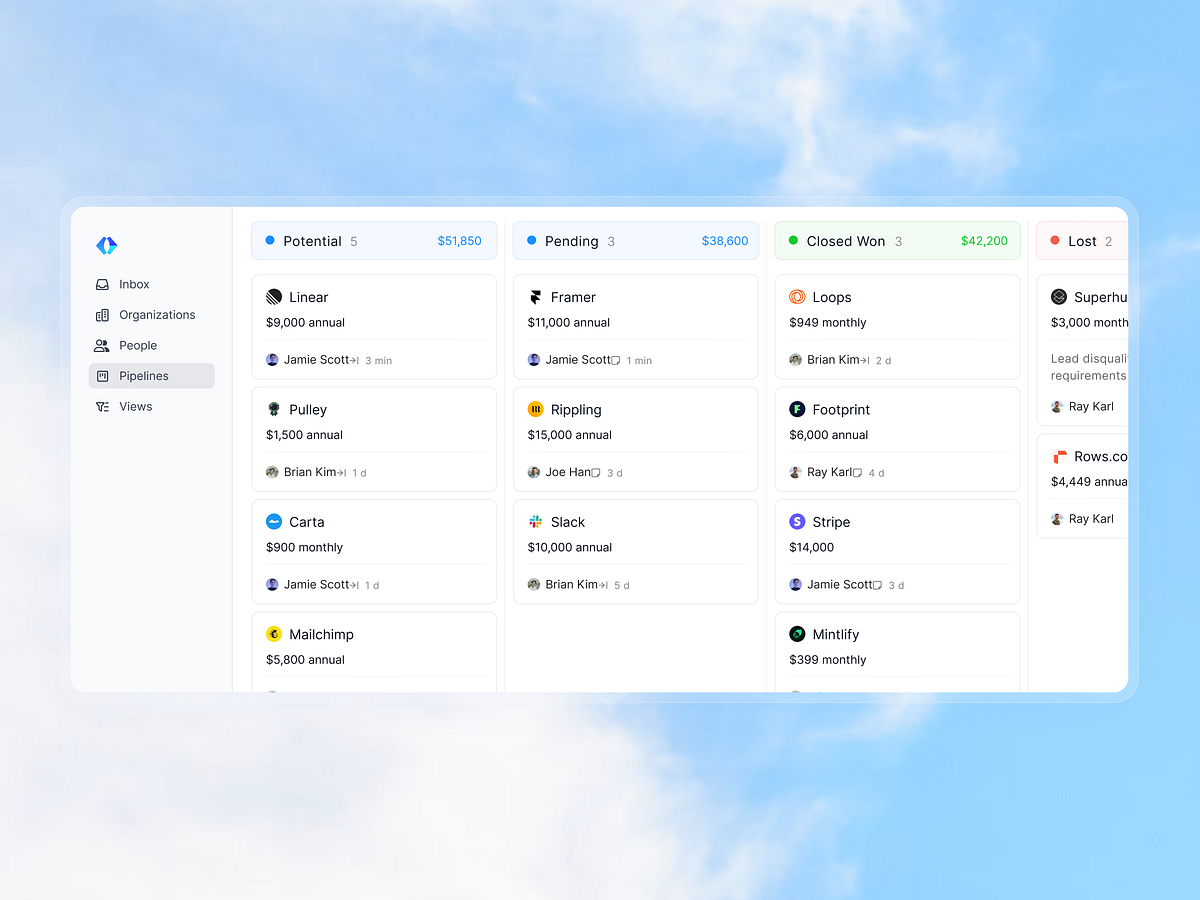The height and width of the screenshot is (900, 1200).
Task: Open the Mintlify deal title
Action: click(836, 634)
